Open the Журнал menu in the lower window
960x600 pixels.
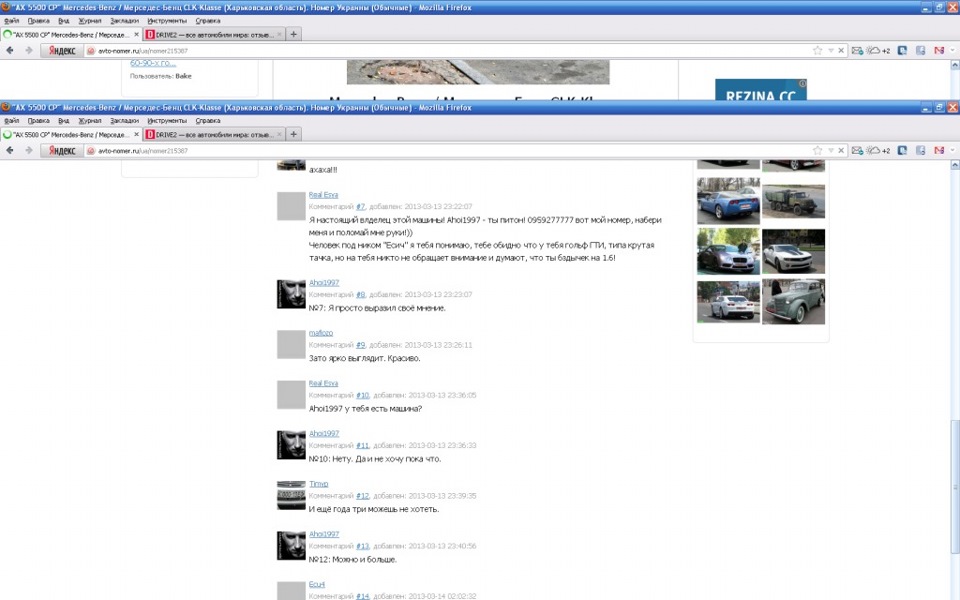pos(90,121)
